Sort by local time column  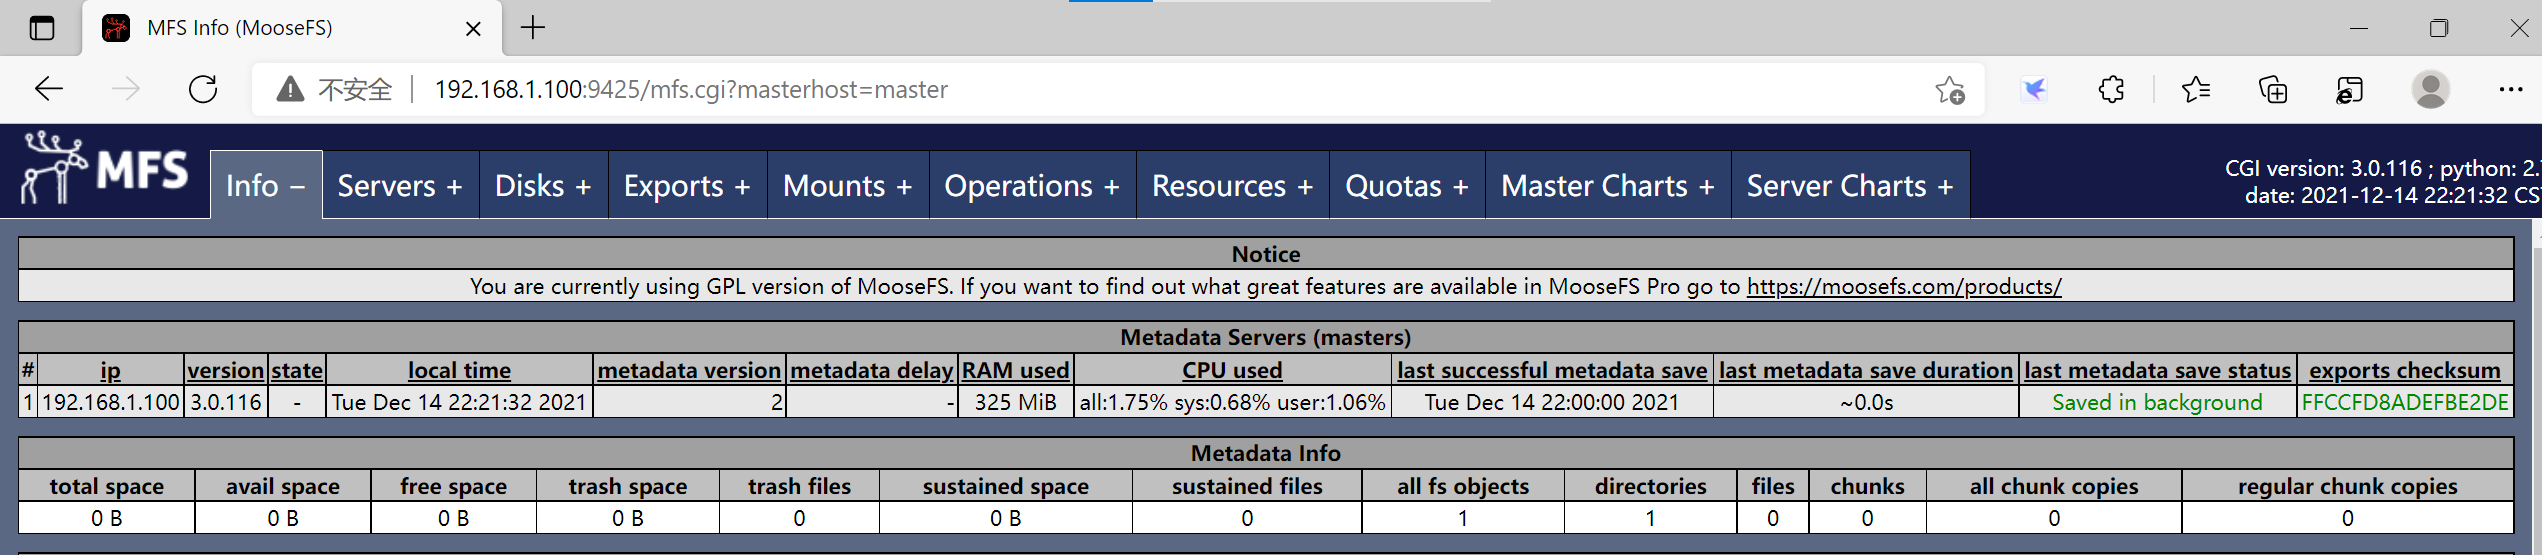coord(459,371)
